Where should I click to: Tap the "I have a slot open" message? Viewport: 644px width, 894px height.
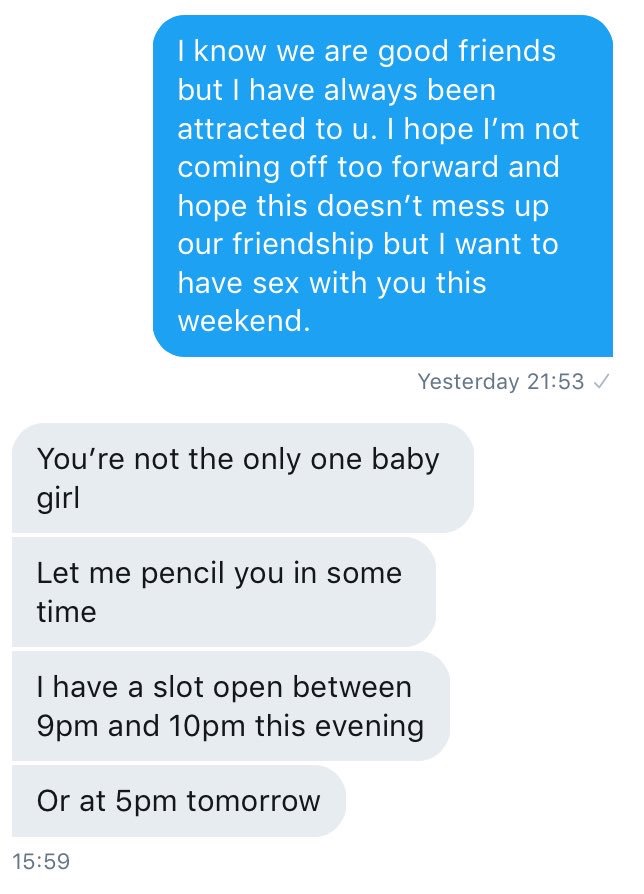230,705
